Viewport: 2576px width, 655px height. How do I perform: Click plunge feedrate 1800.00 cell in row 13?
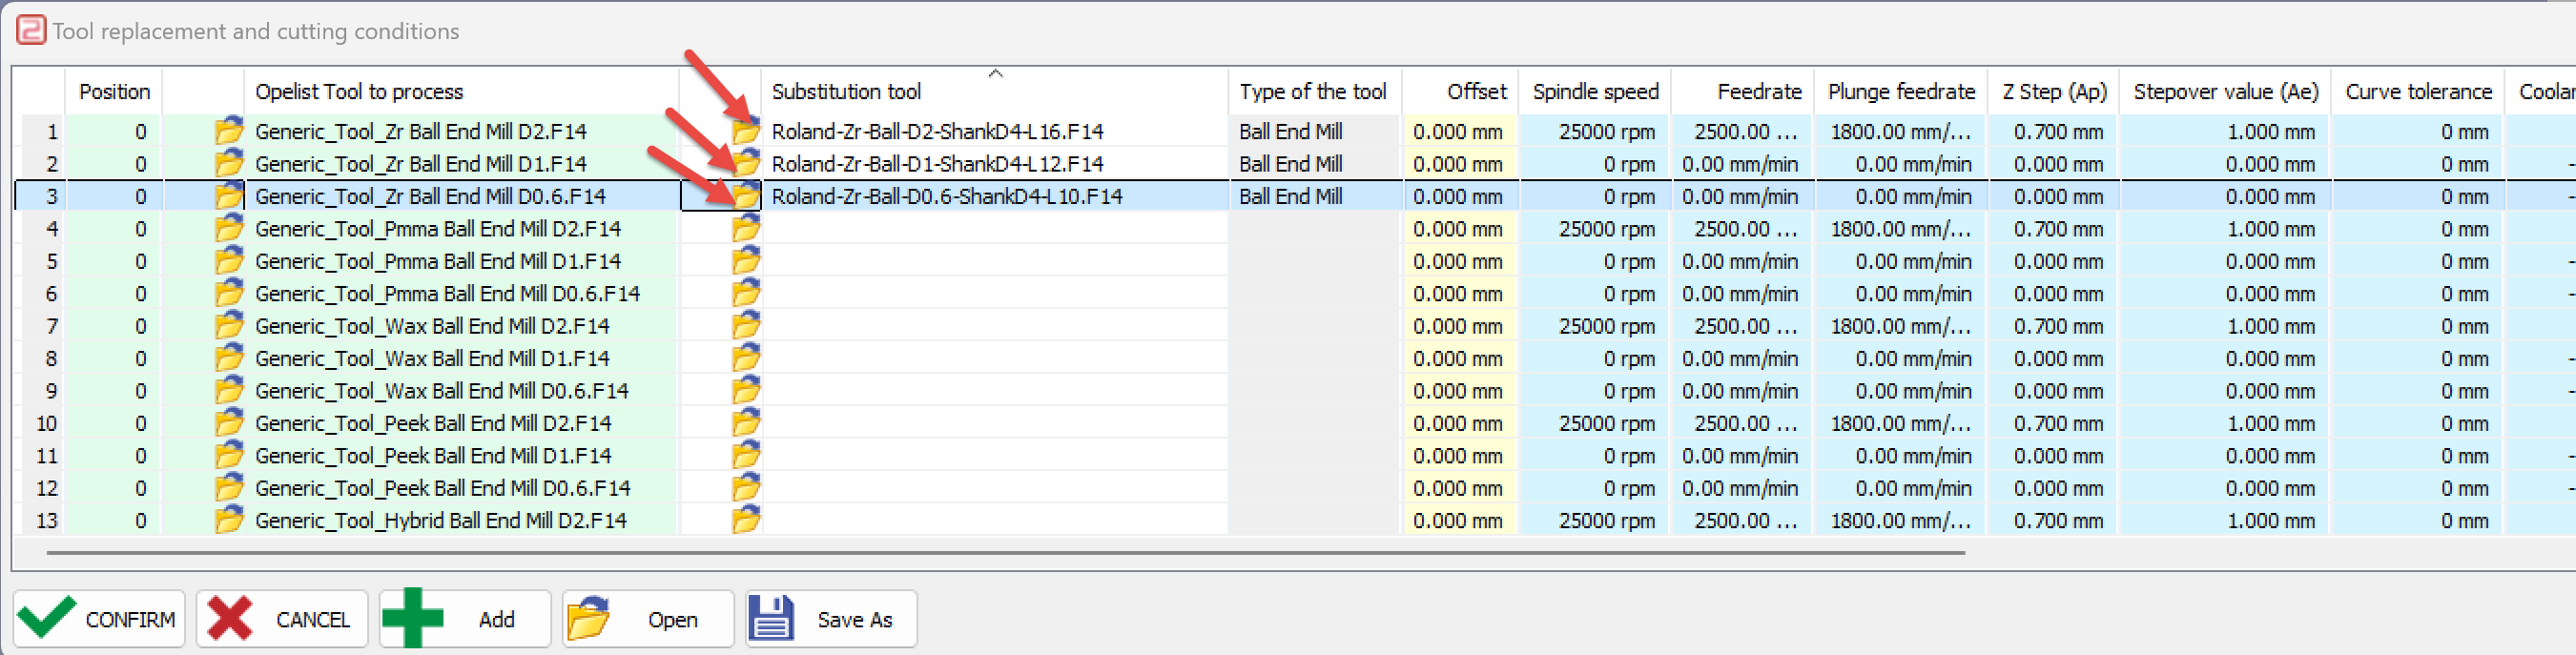(x=1901, y=520)
